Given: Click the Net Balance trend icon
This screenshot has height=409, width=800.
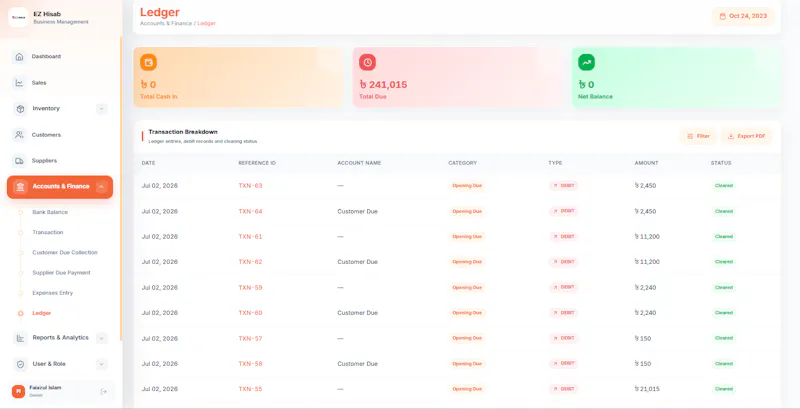Looking at the screenshot, I should pos(586,62).
